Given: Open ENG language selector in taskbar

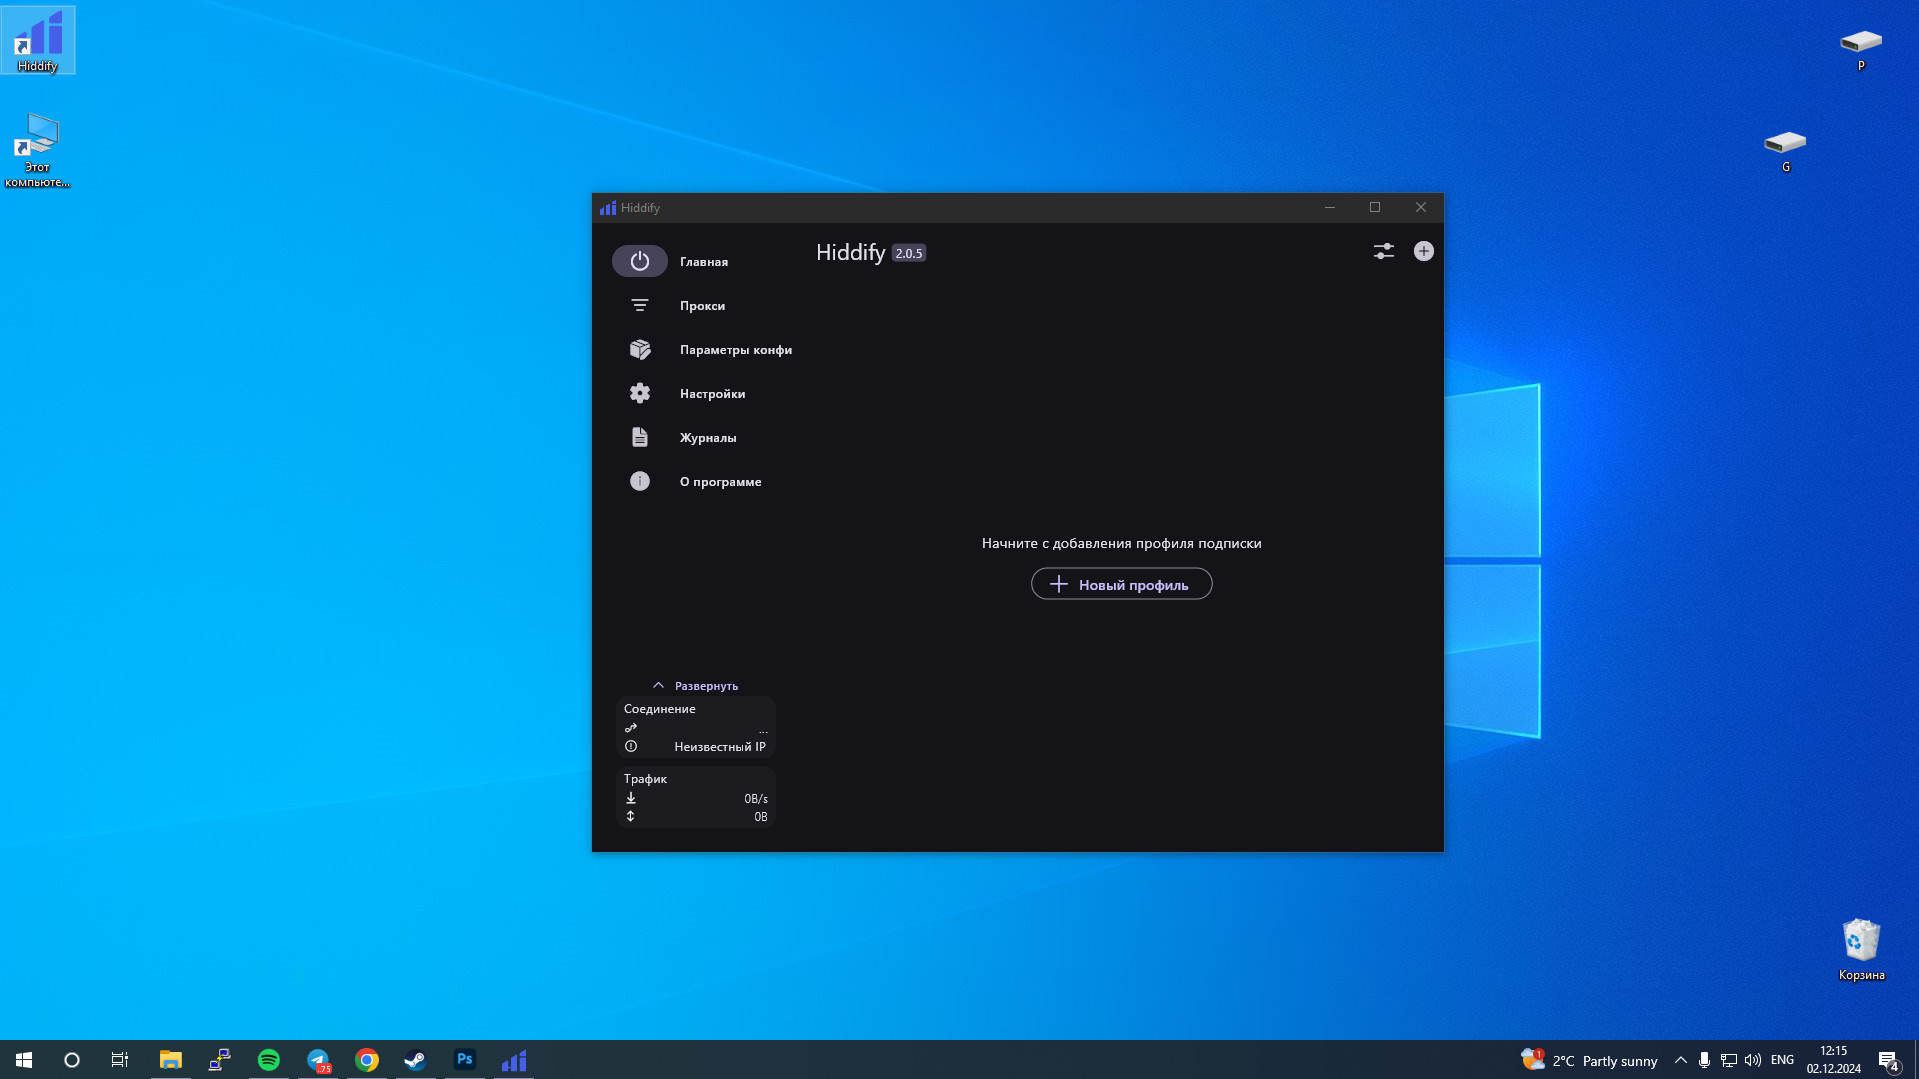Looking at the screenshot, I should point(1782,1060).
